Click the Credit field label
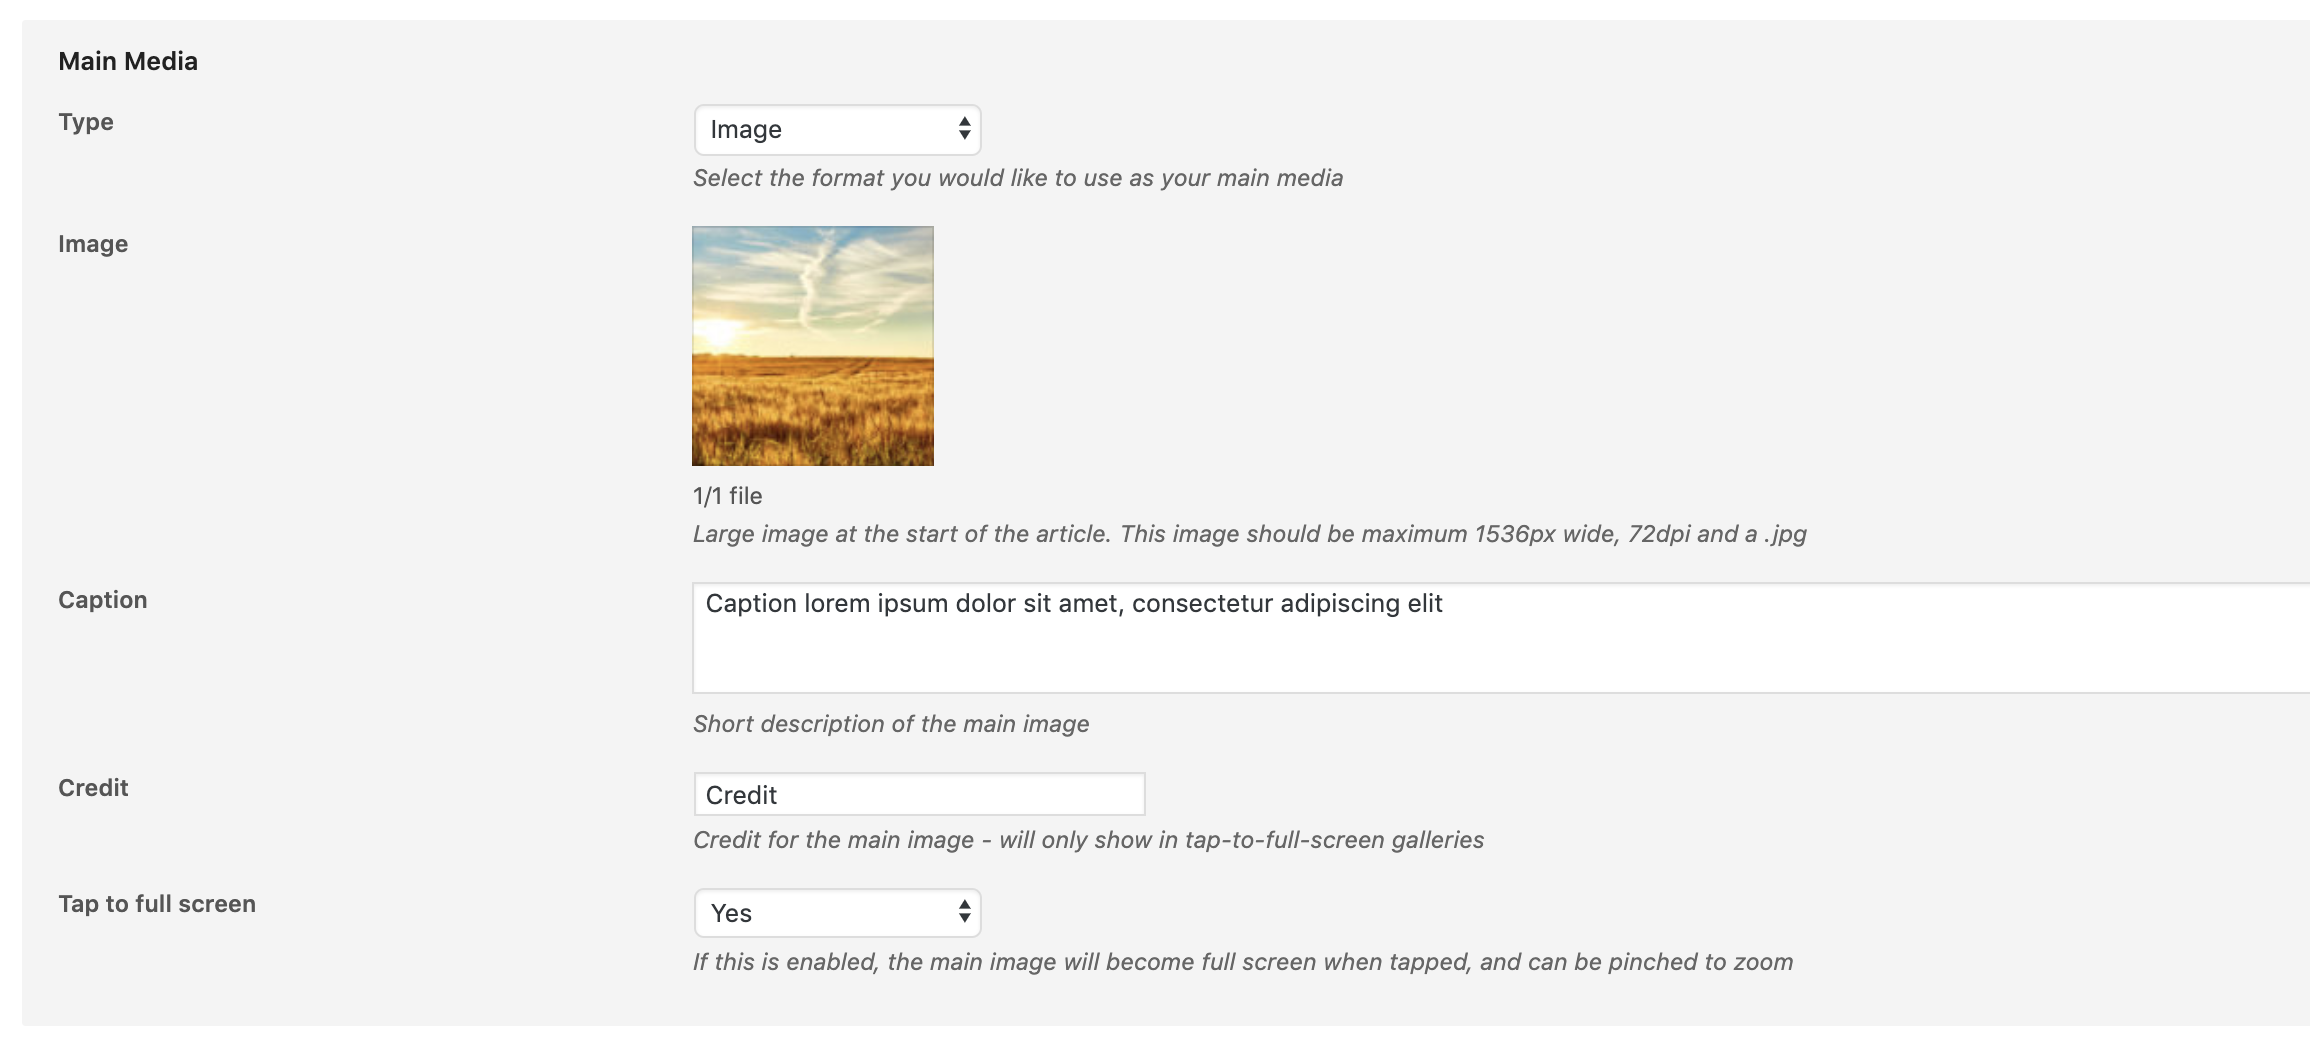This screenshot has height=1044, width=2310. tap(93, 788)
